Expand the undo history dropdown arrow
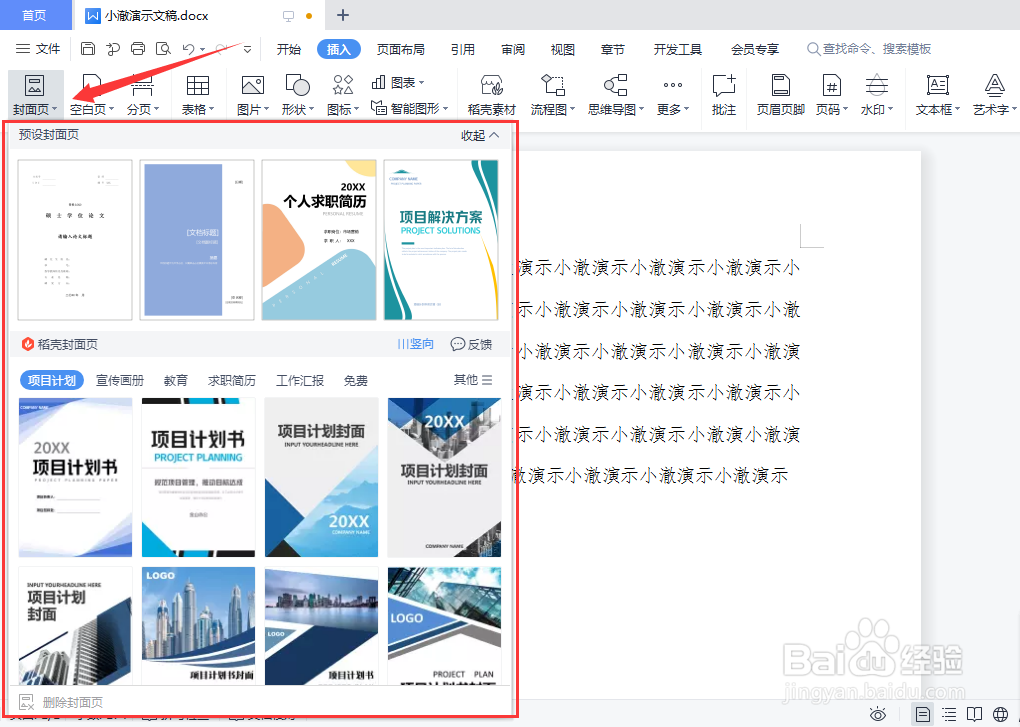Viewport: 1020px width, 727px height. [x=202, y=49]
